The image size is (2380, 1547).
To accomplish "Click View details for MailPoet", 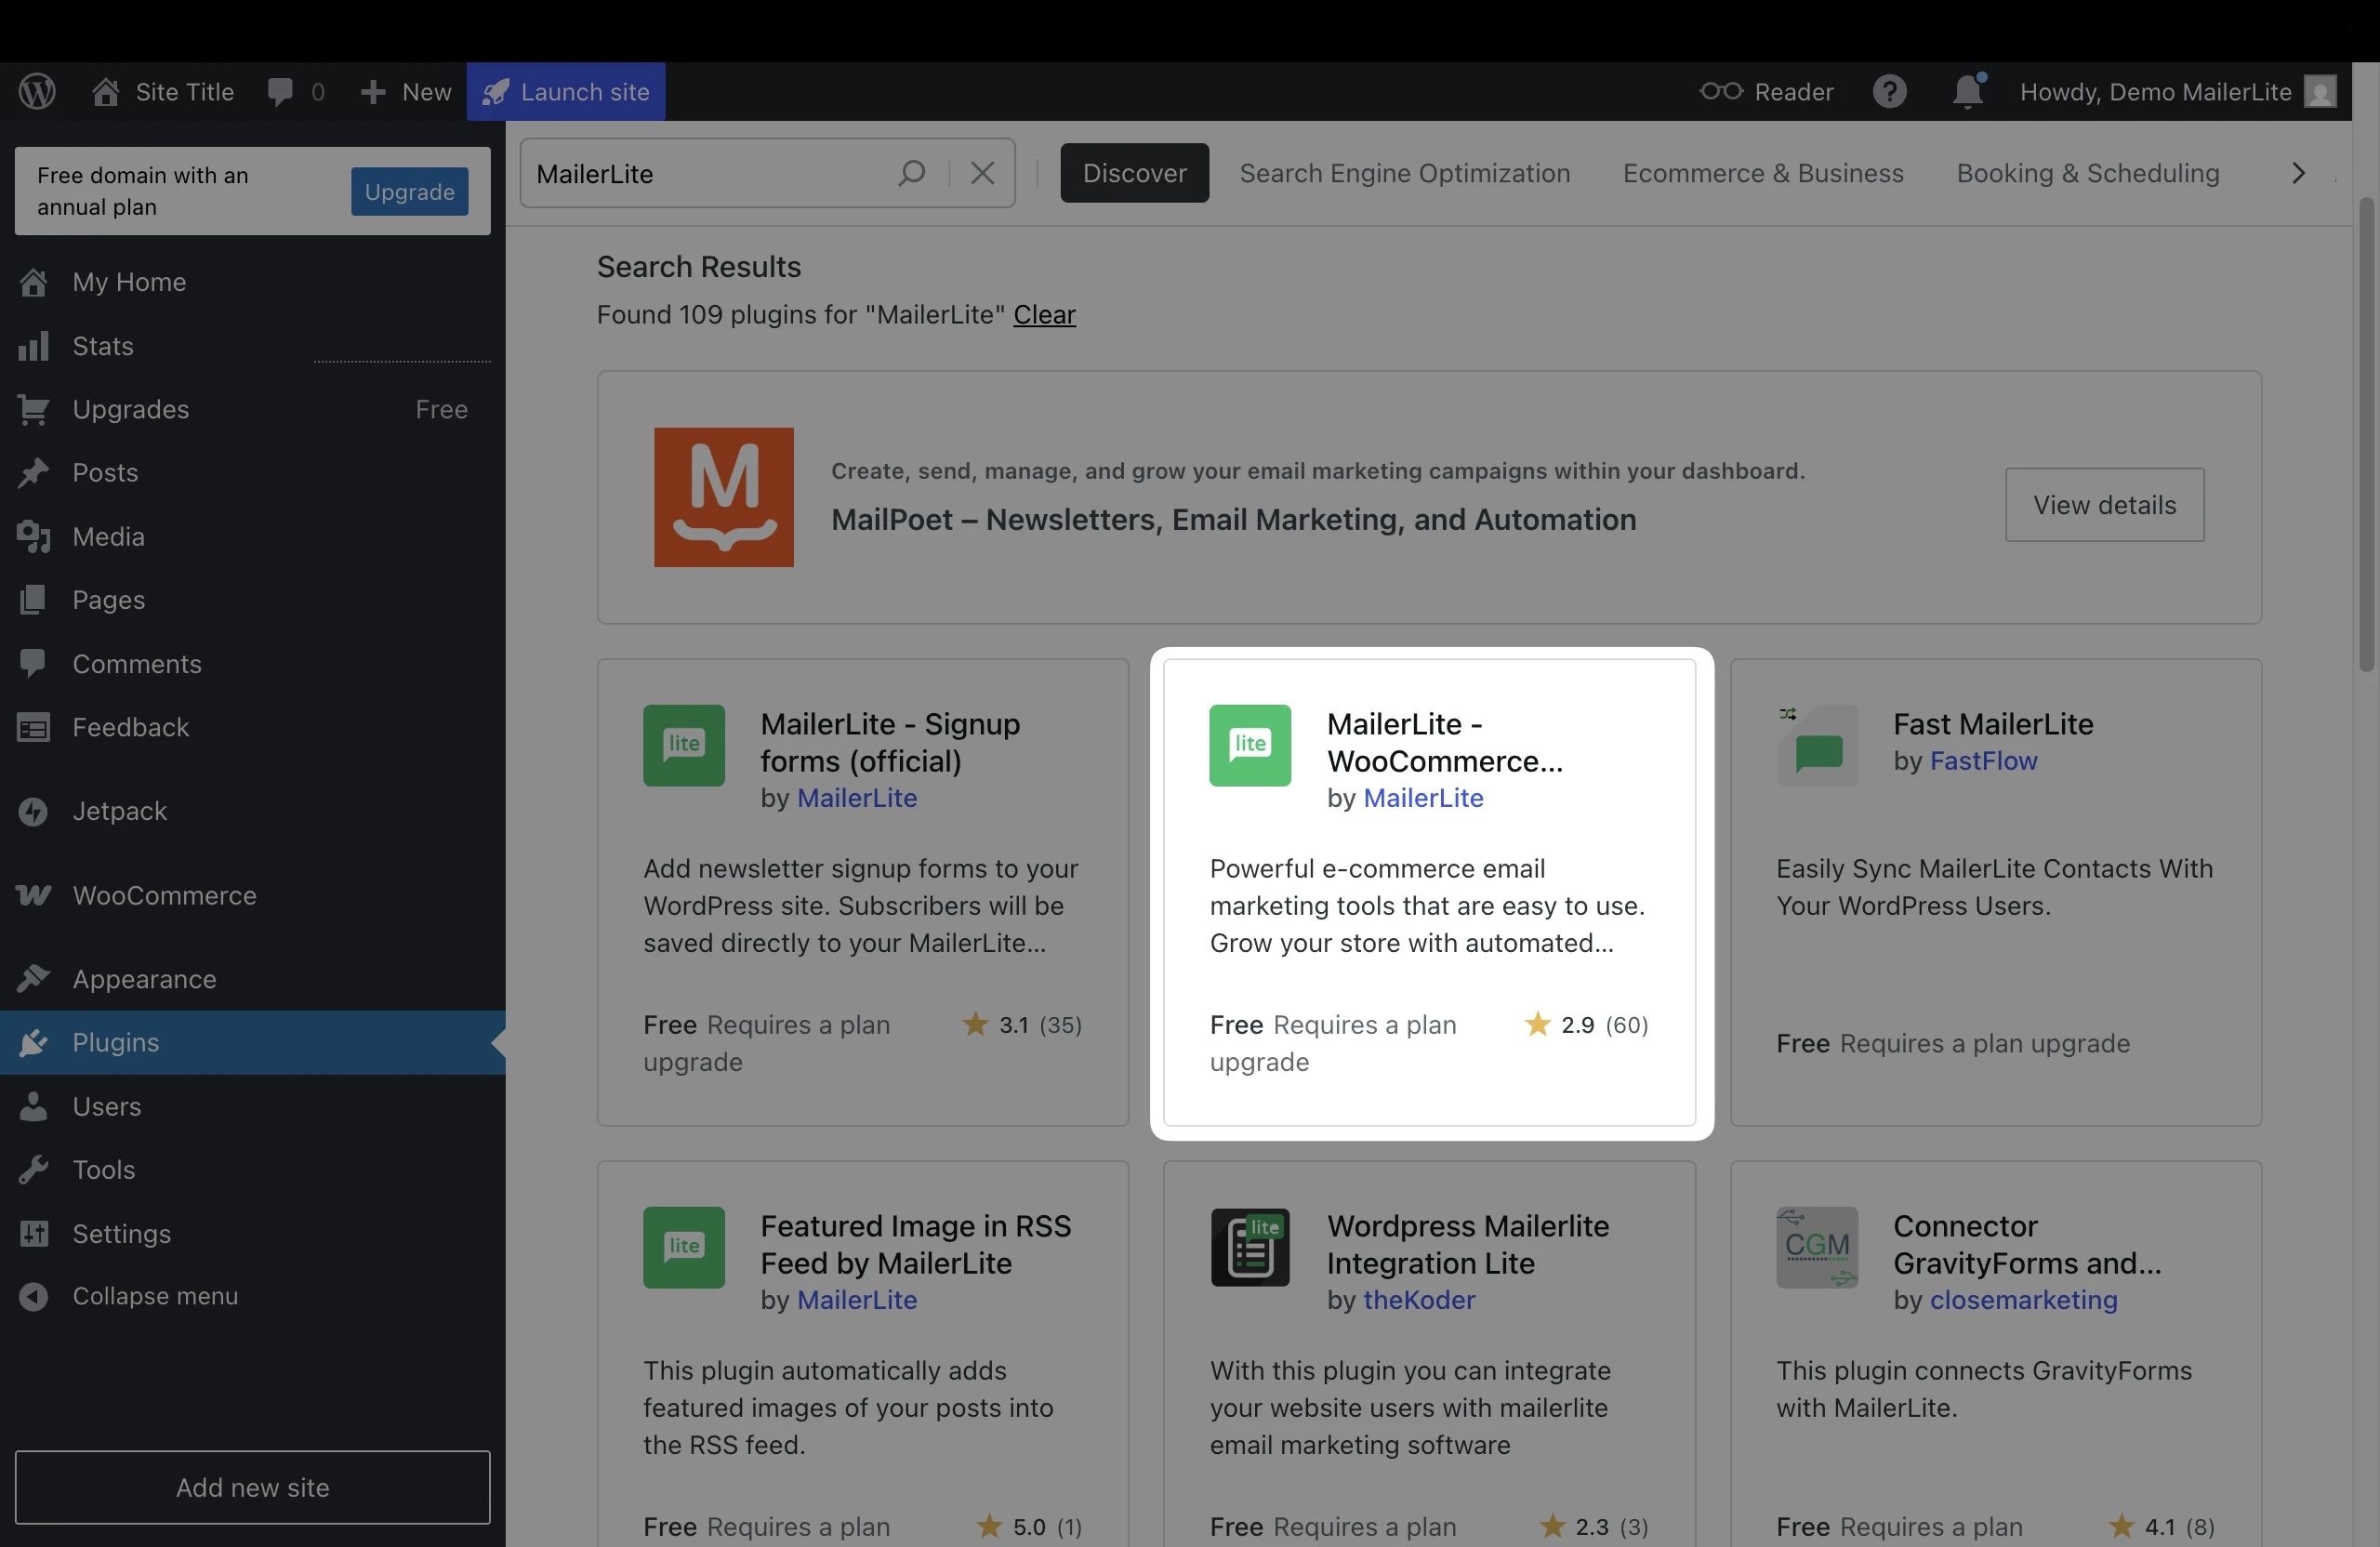I will point(2104,505).
